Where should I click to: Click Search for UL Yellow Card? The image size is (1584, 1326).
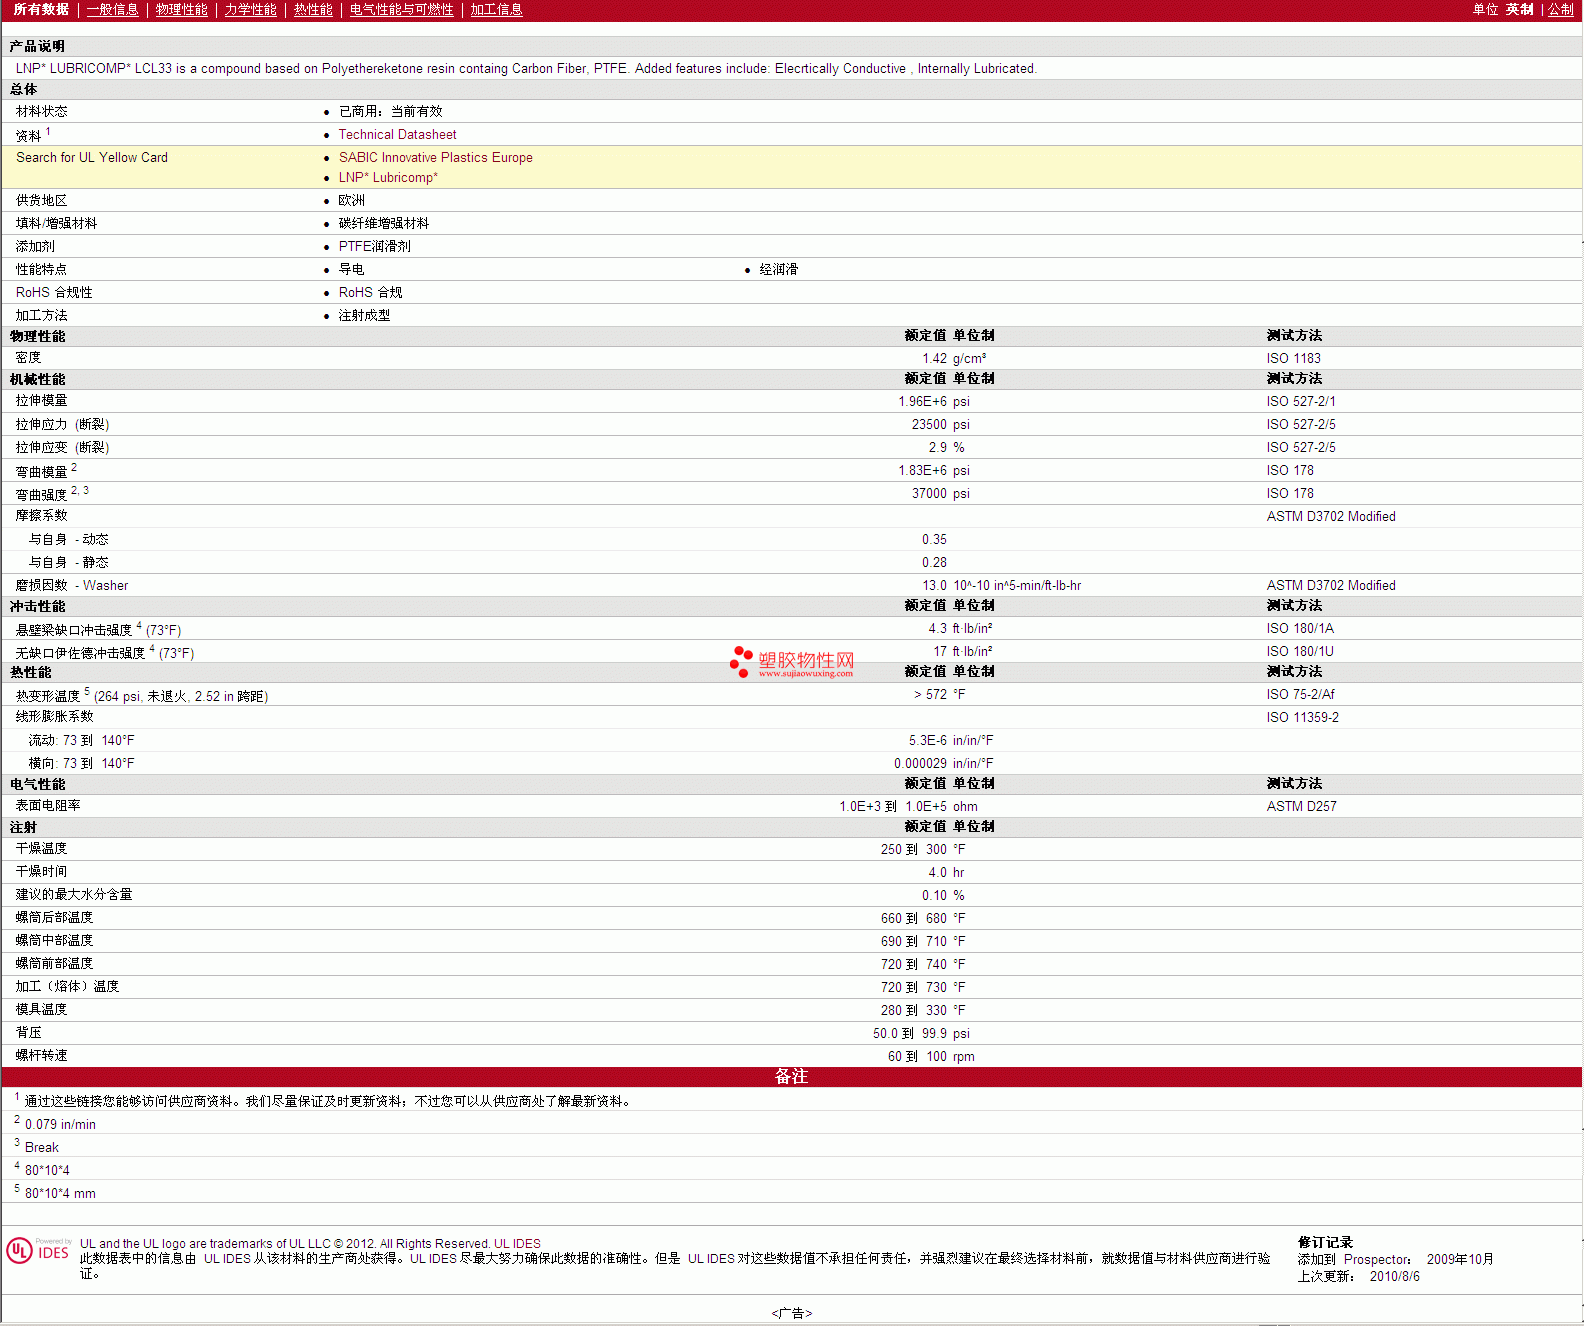[92, 158]
